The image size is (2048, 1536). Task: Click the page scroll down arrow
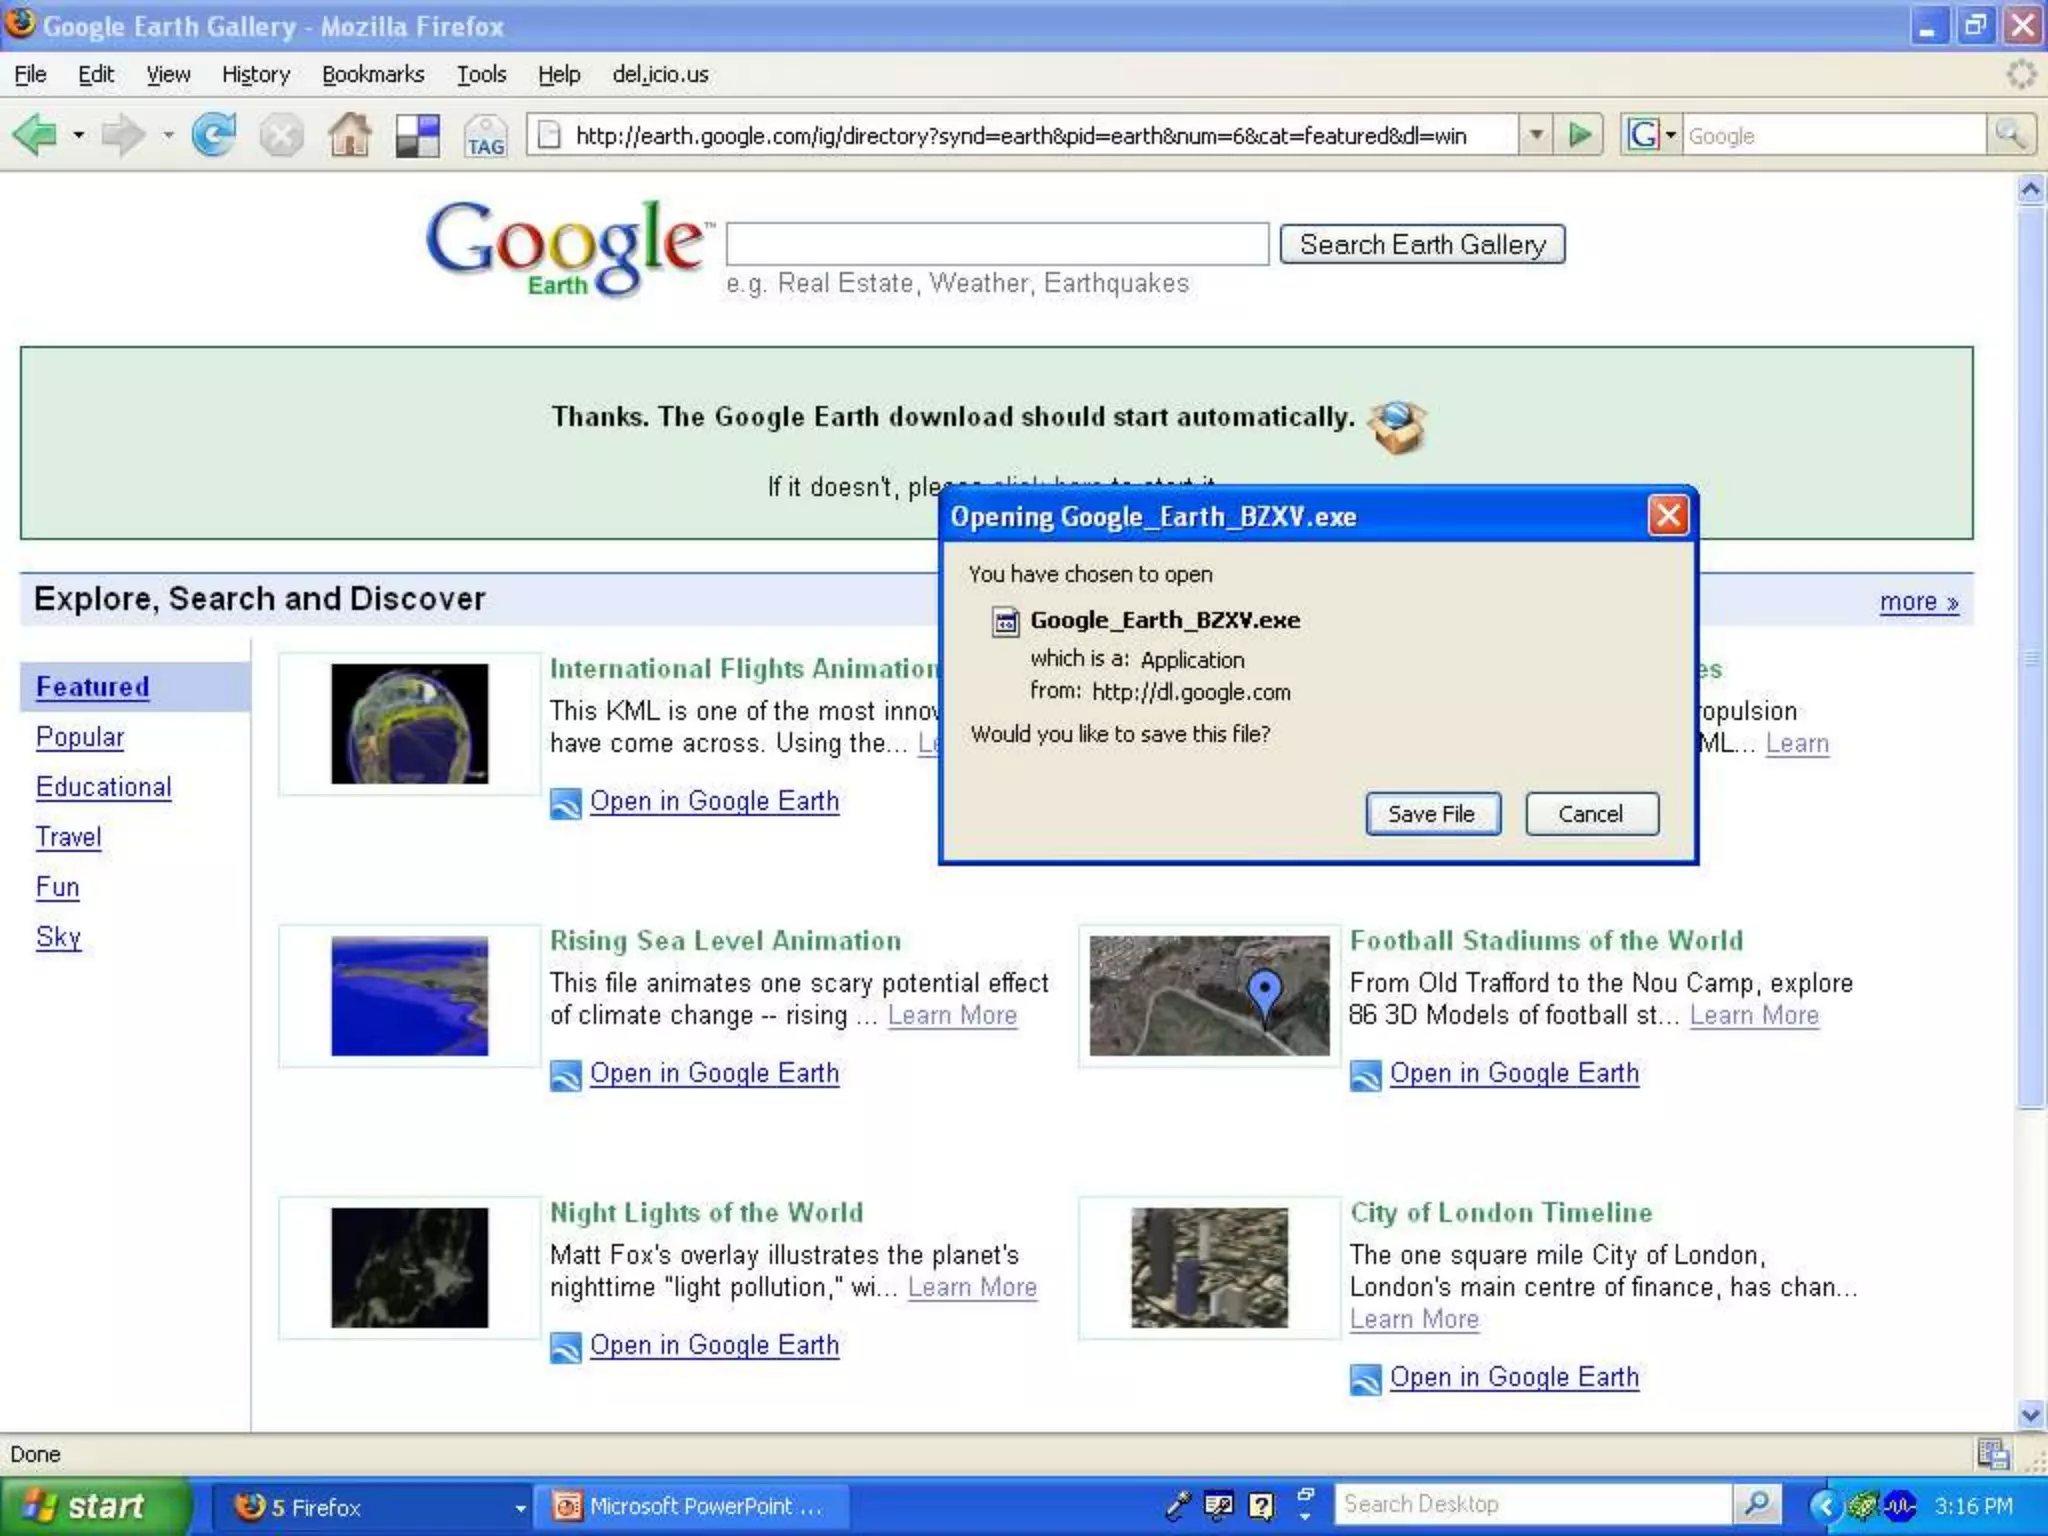[x=2031, y=1415]
